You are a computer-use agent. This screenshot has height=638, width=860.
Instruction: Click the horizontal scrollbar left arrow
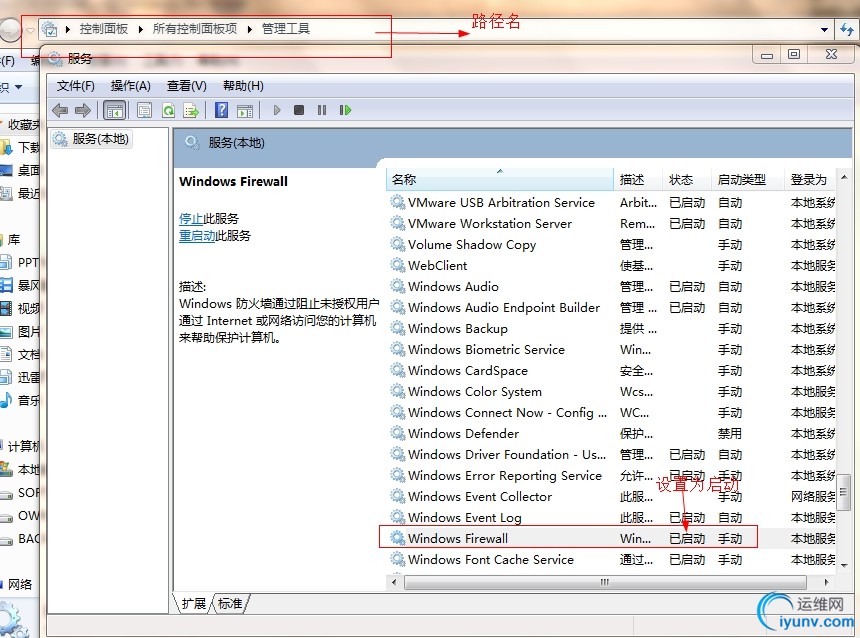(x=394, y=582)
